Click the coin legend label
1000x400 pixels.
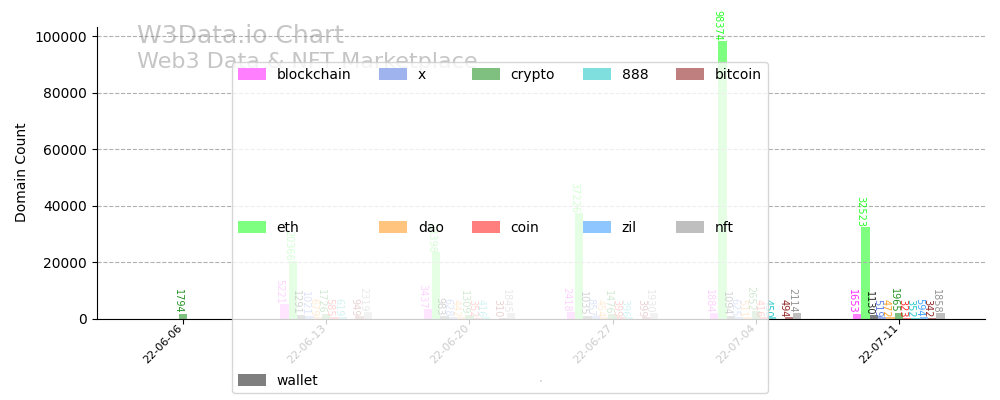(525, 227)
